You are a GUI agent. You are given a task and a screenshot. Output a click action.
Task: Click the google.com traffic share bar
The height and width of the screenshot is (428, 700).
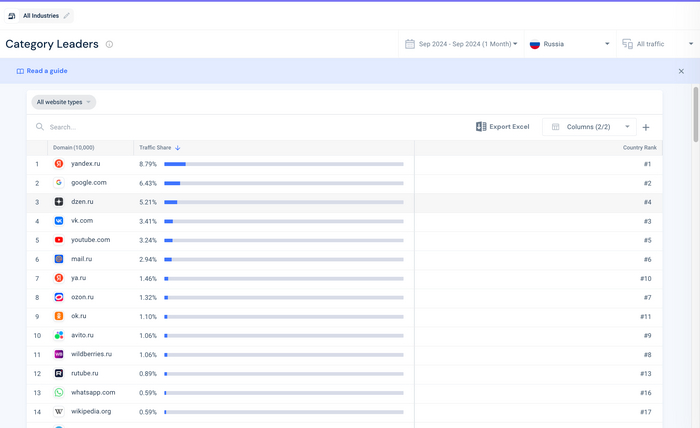pos(283,183)
